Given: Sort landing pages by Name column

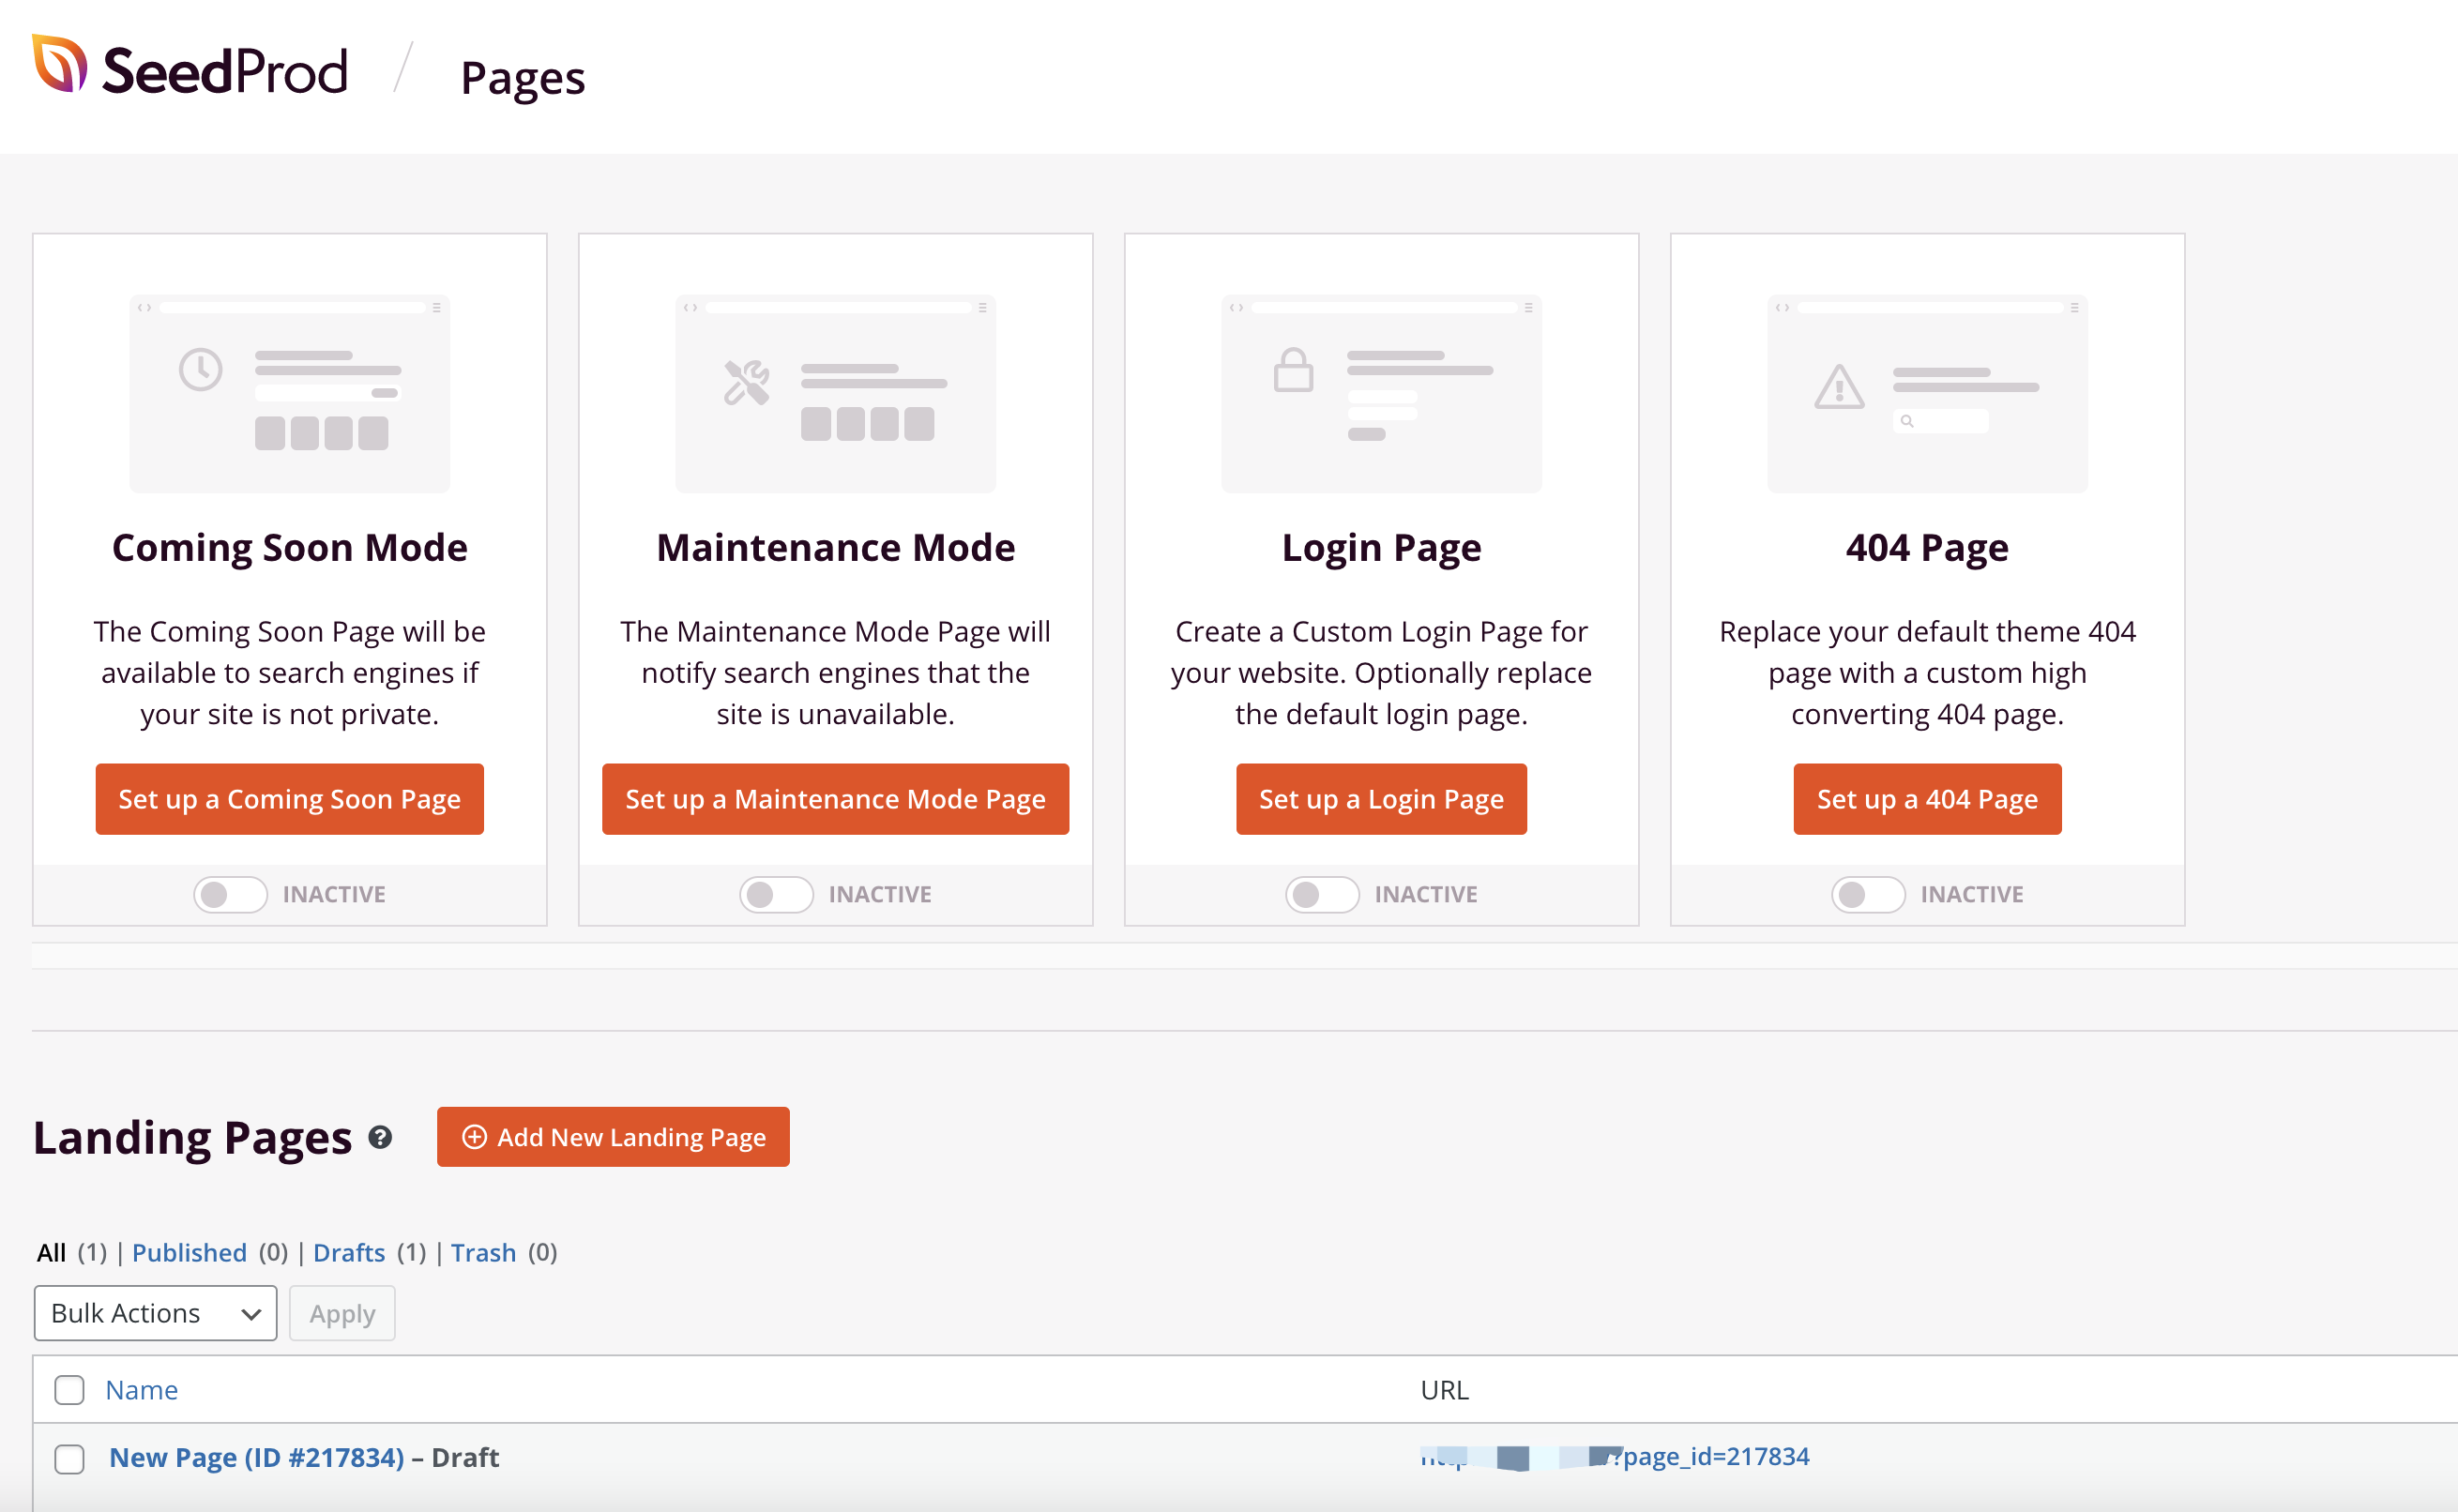Looking at the screenshot, I should pos(141,1390).
